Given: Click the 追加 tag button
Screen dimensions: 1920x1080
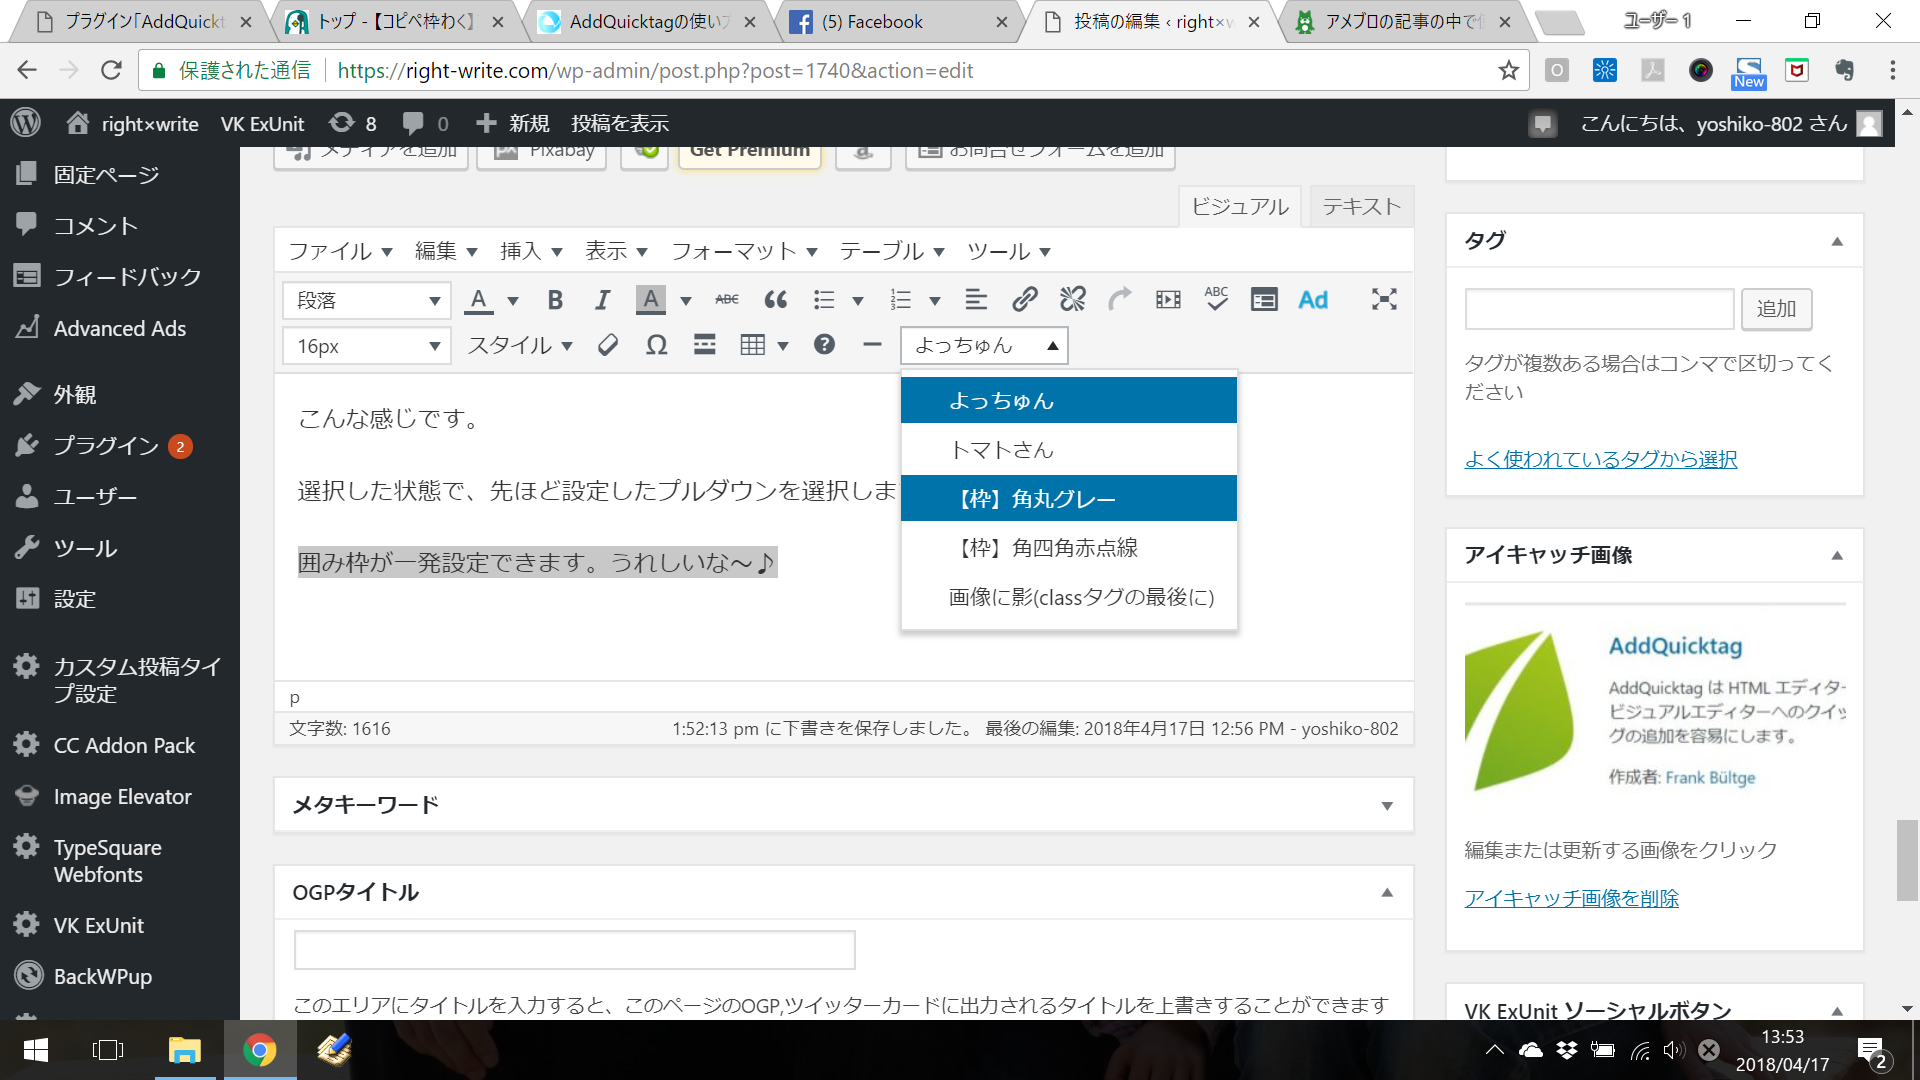Looking at the screenshot, I should pos(1776,309).
